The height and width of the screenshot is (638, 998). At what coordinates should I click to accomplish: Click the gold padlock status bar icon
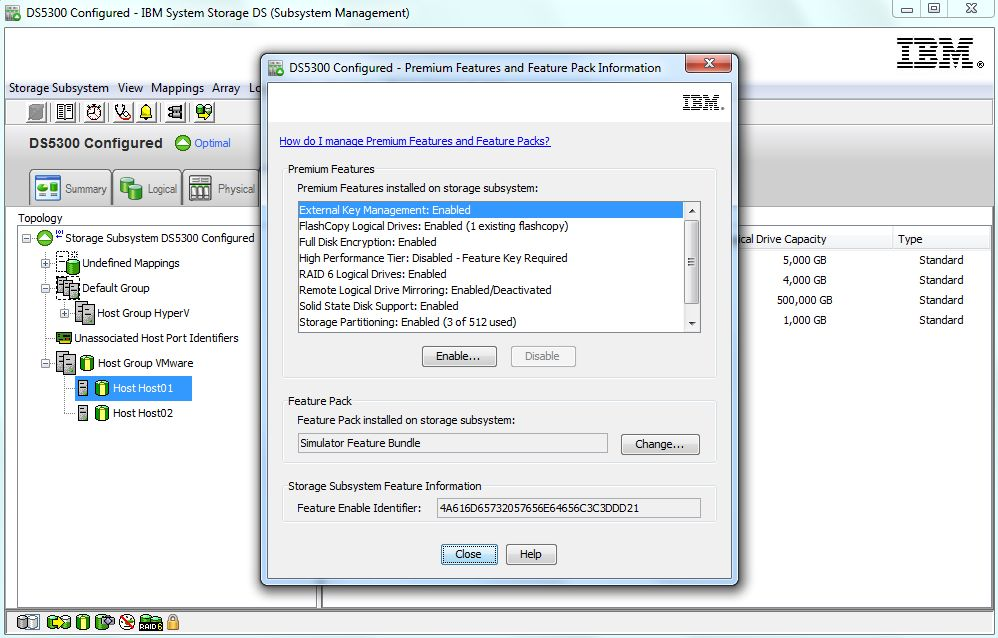pos(173,621)
